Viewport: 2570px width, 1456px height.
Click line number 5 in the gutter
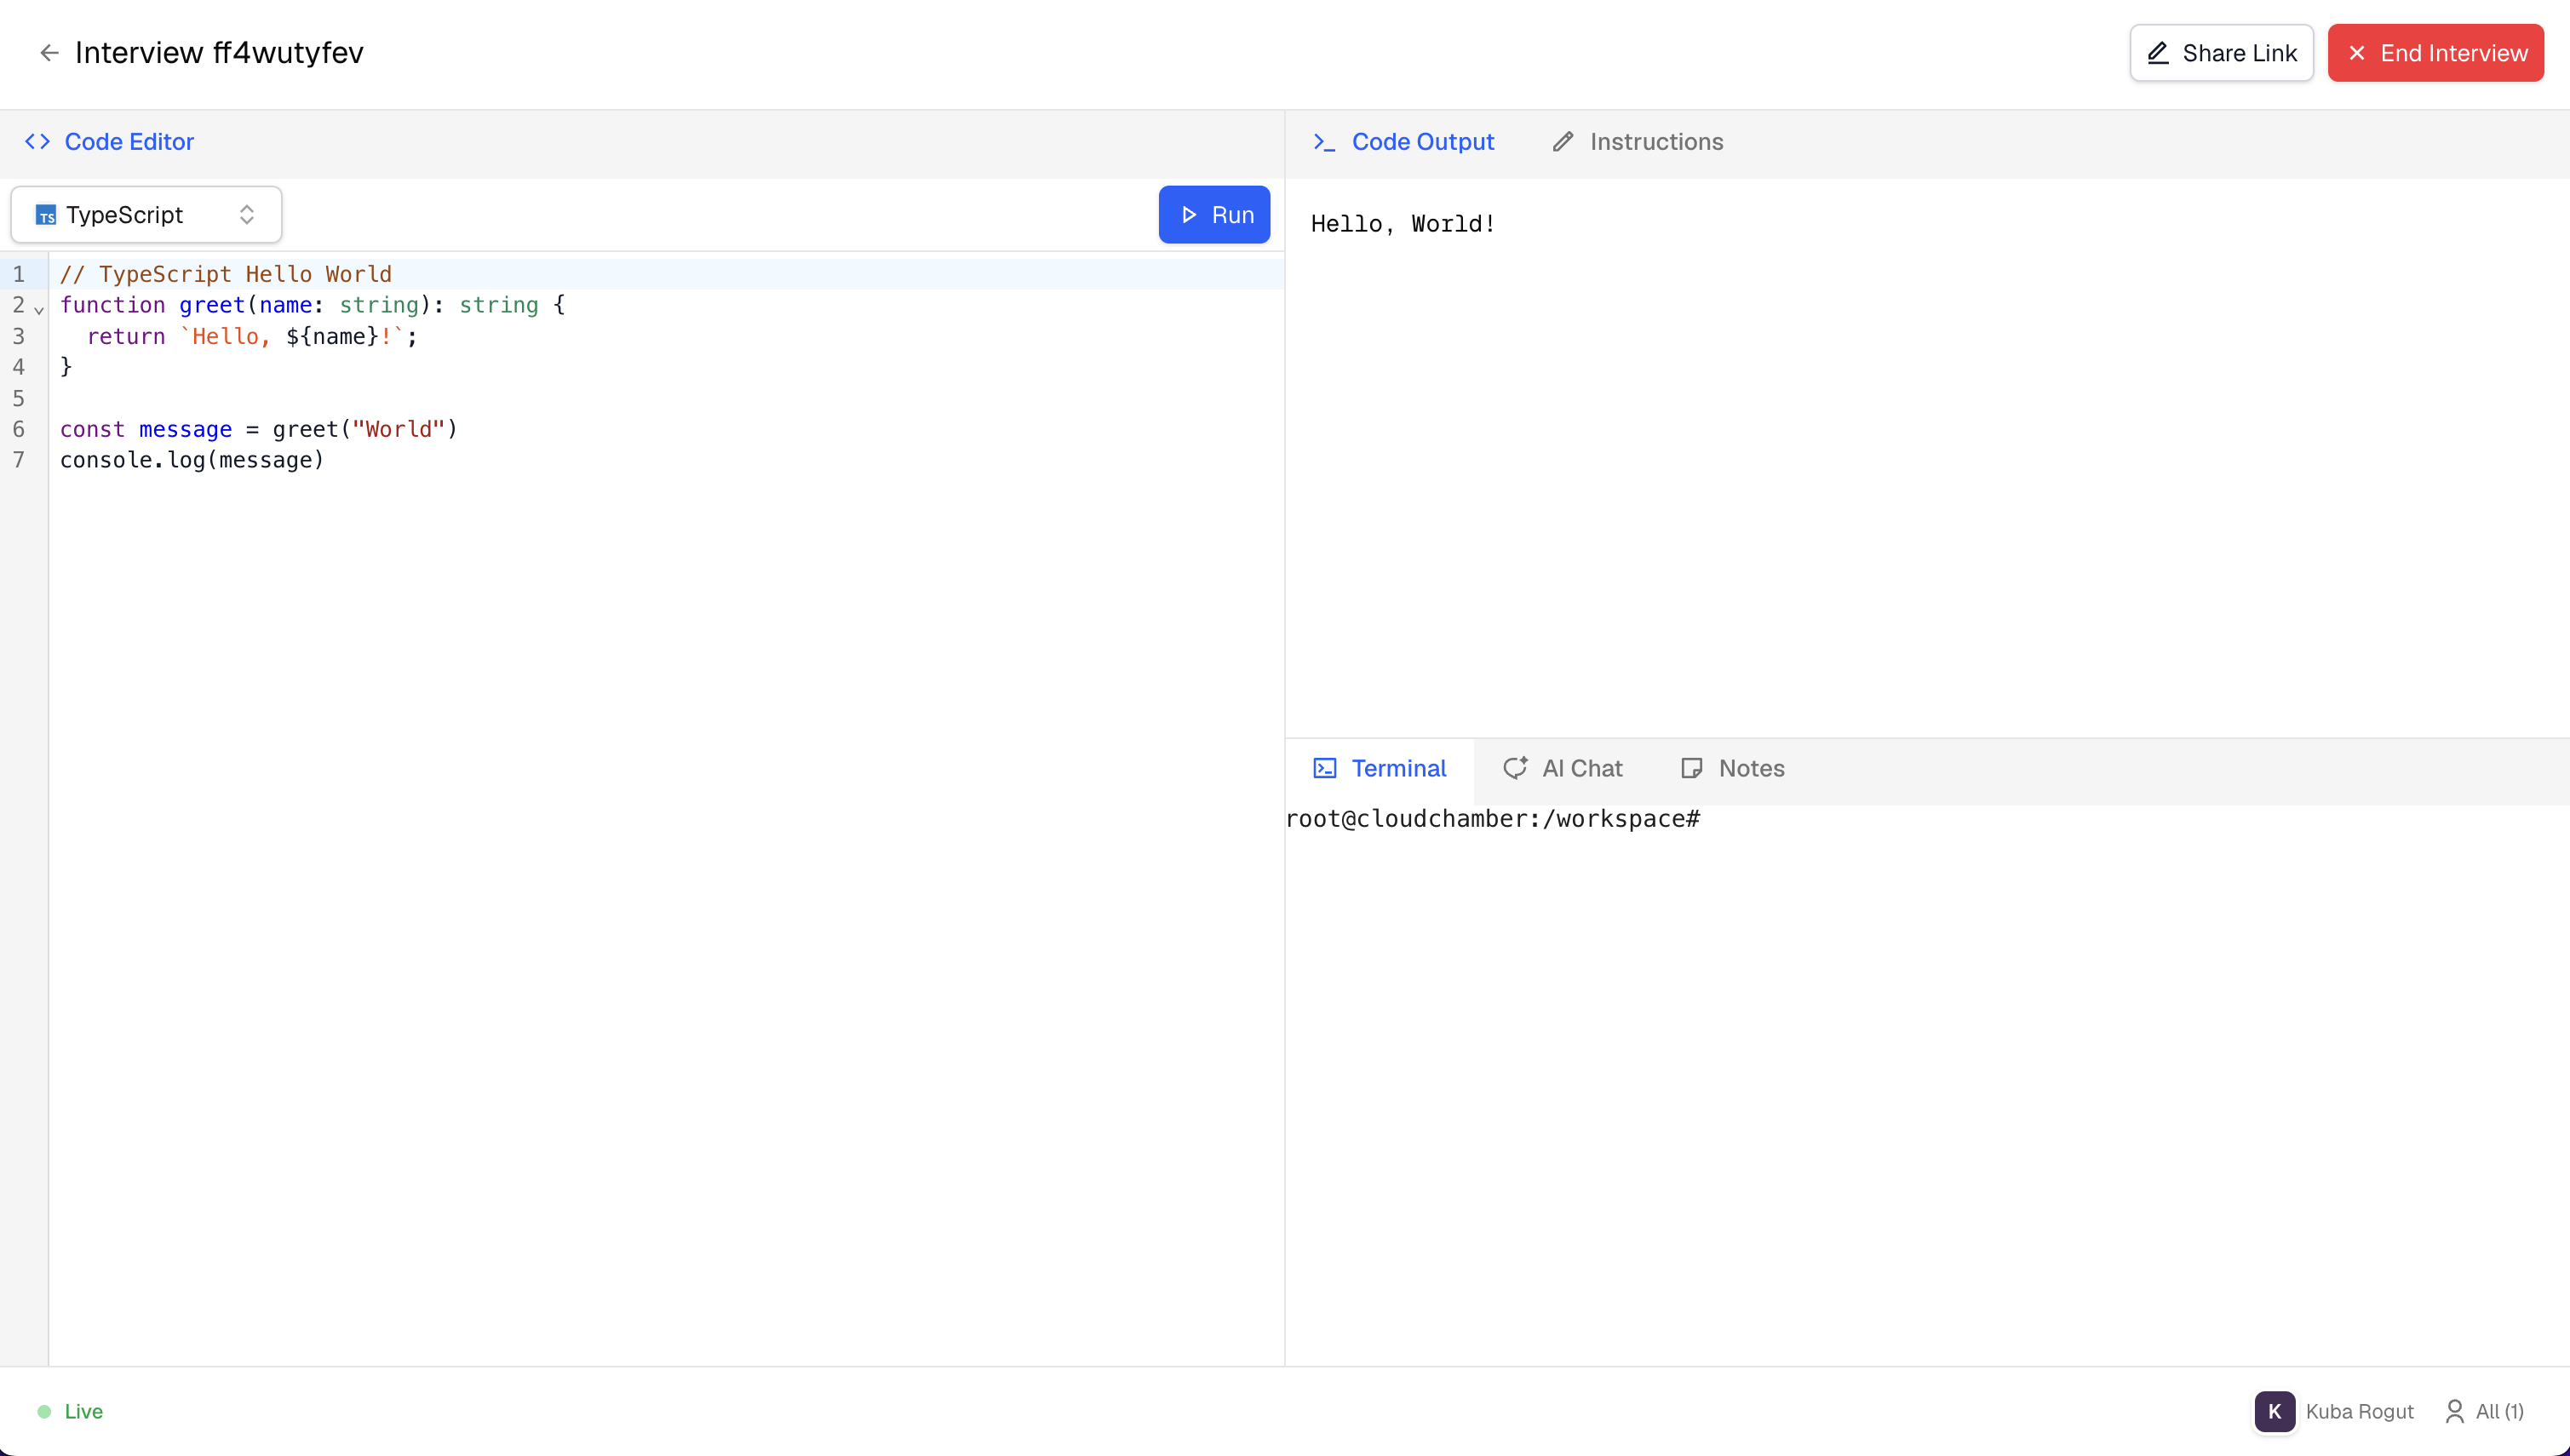18,398
